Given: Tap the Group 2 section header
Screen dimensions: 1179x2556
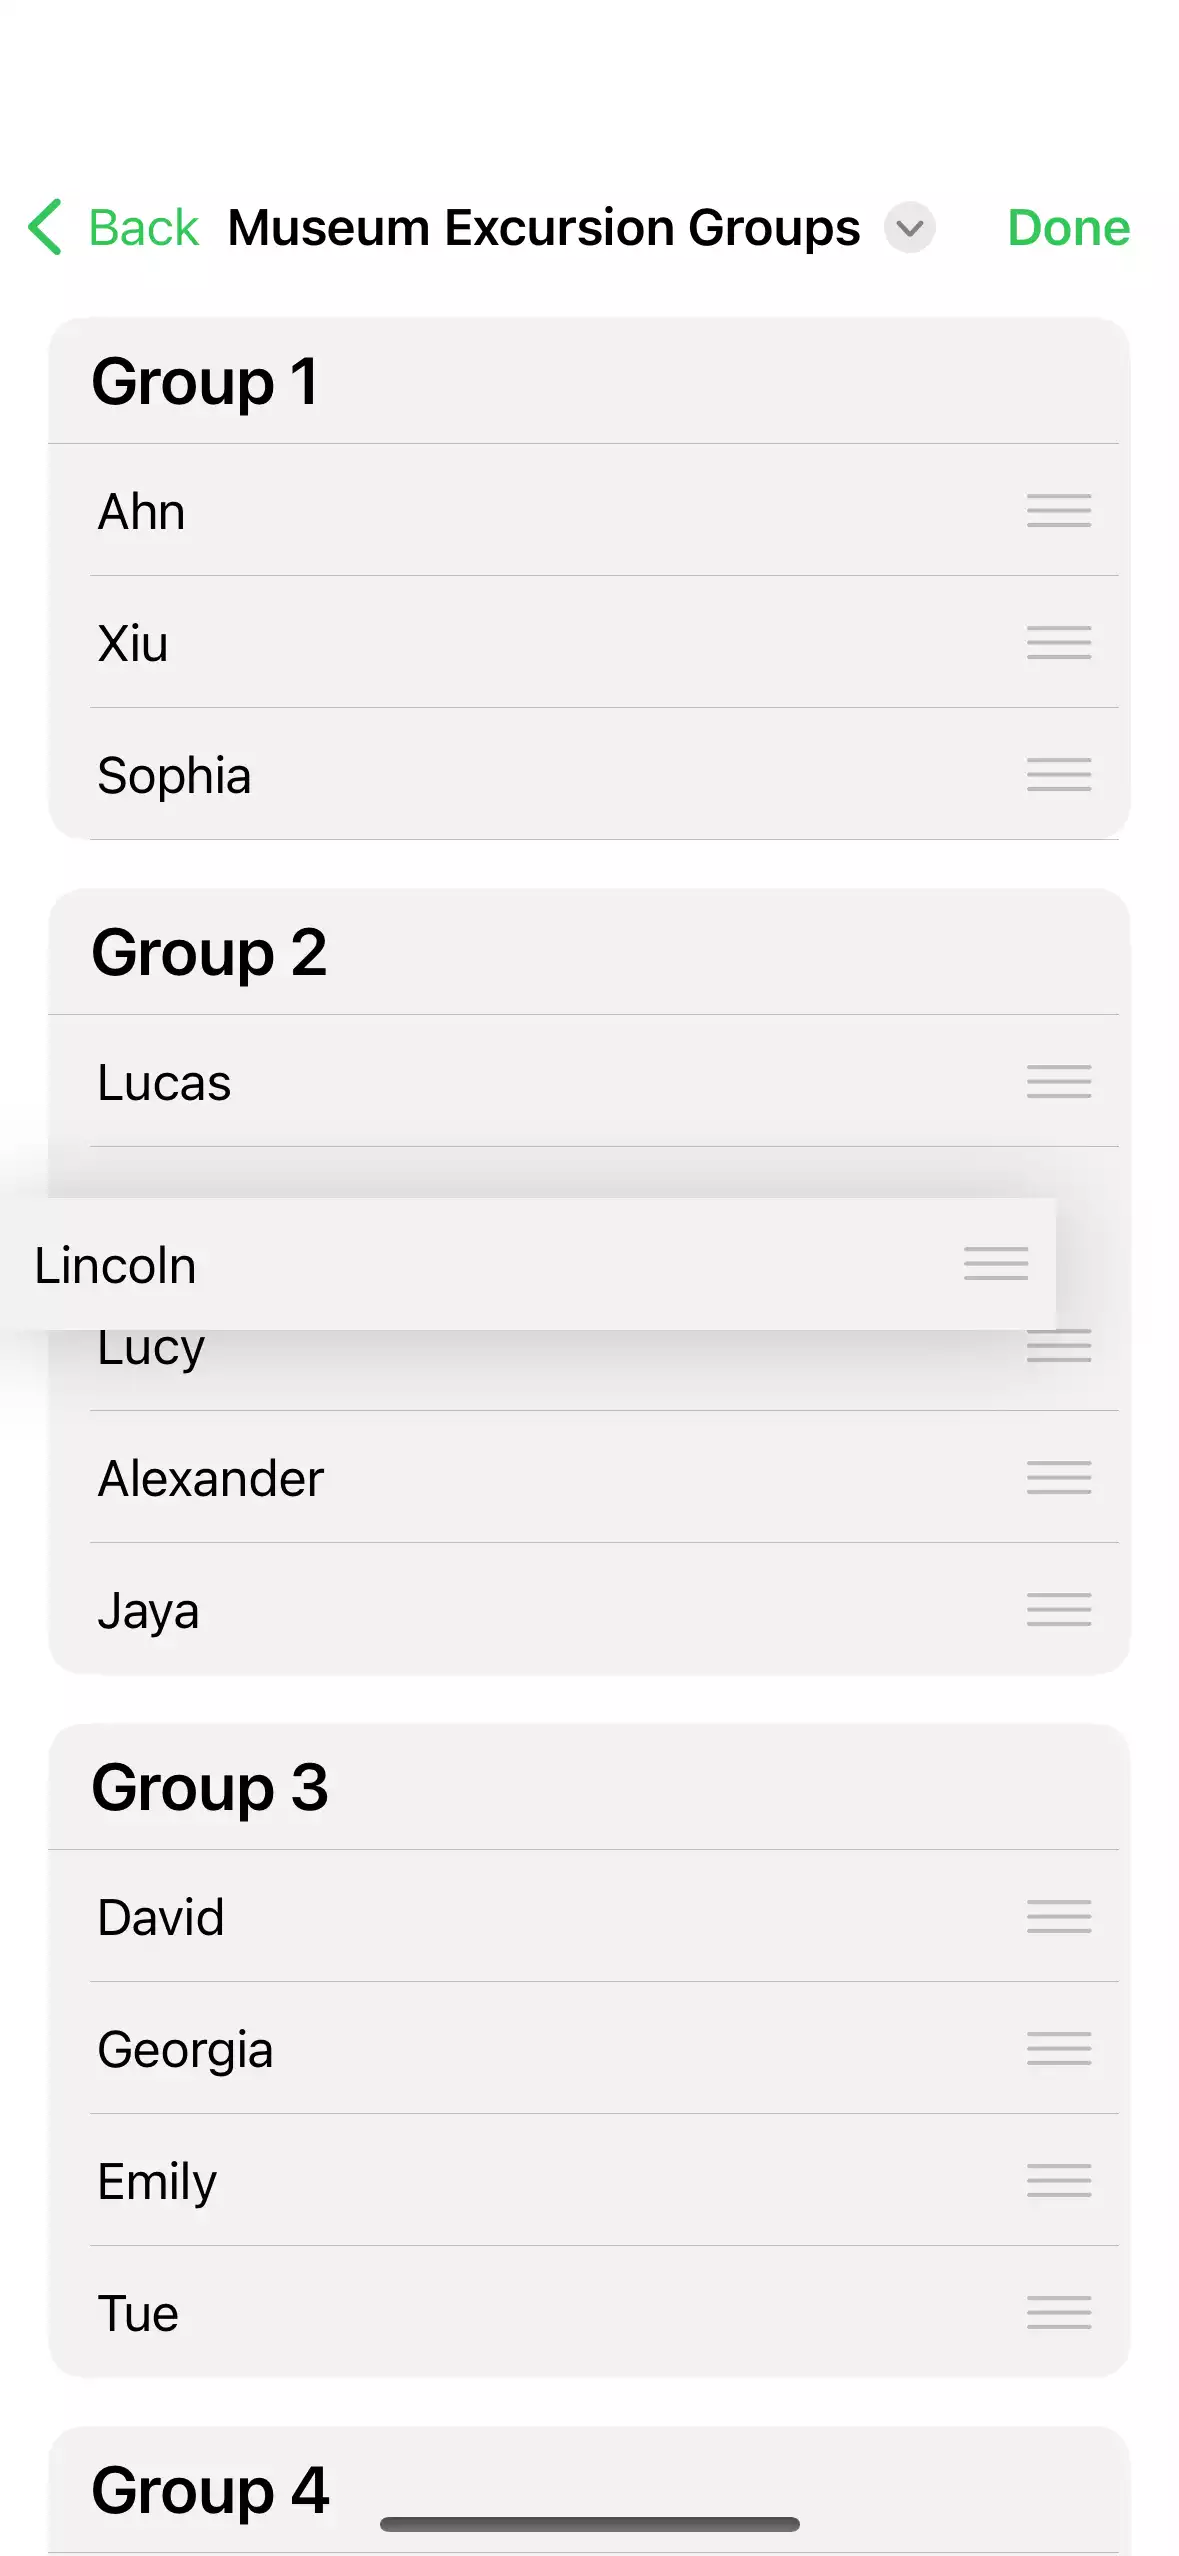Looking at the screenshot, I should click(x=209, y=953).
